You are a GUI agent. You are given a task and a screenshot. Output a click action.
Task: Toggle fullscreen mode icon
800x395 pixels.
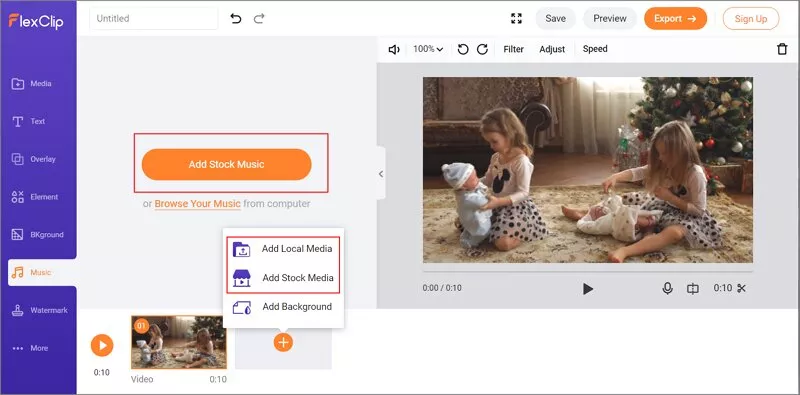[516, 18]
